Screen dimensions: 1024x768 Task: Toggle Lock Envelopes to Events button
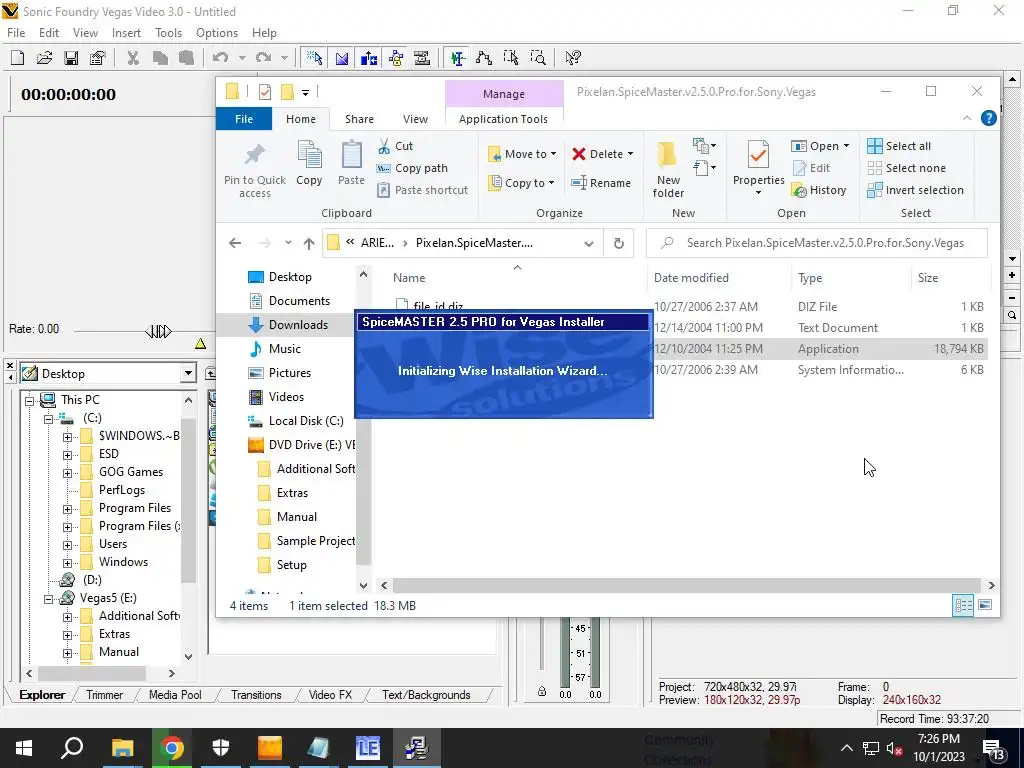point(396,58)
